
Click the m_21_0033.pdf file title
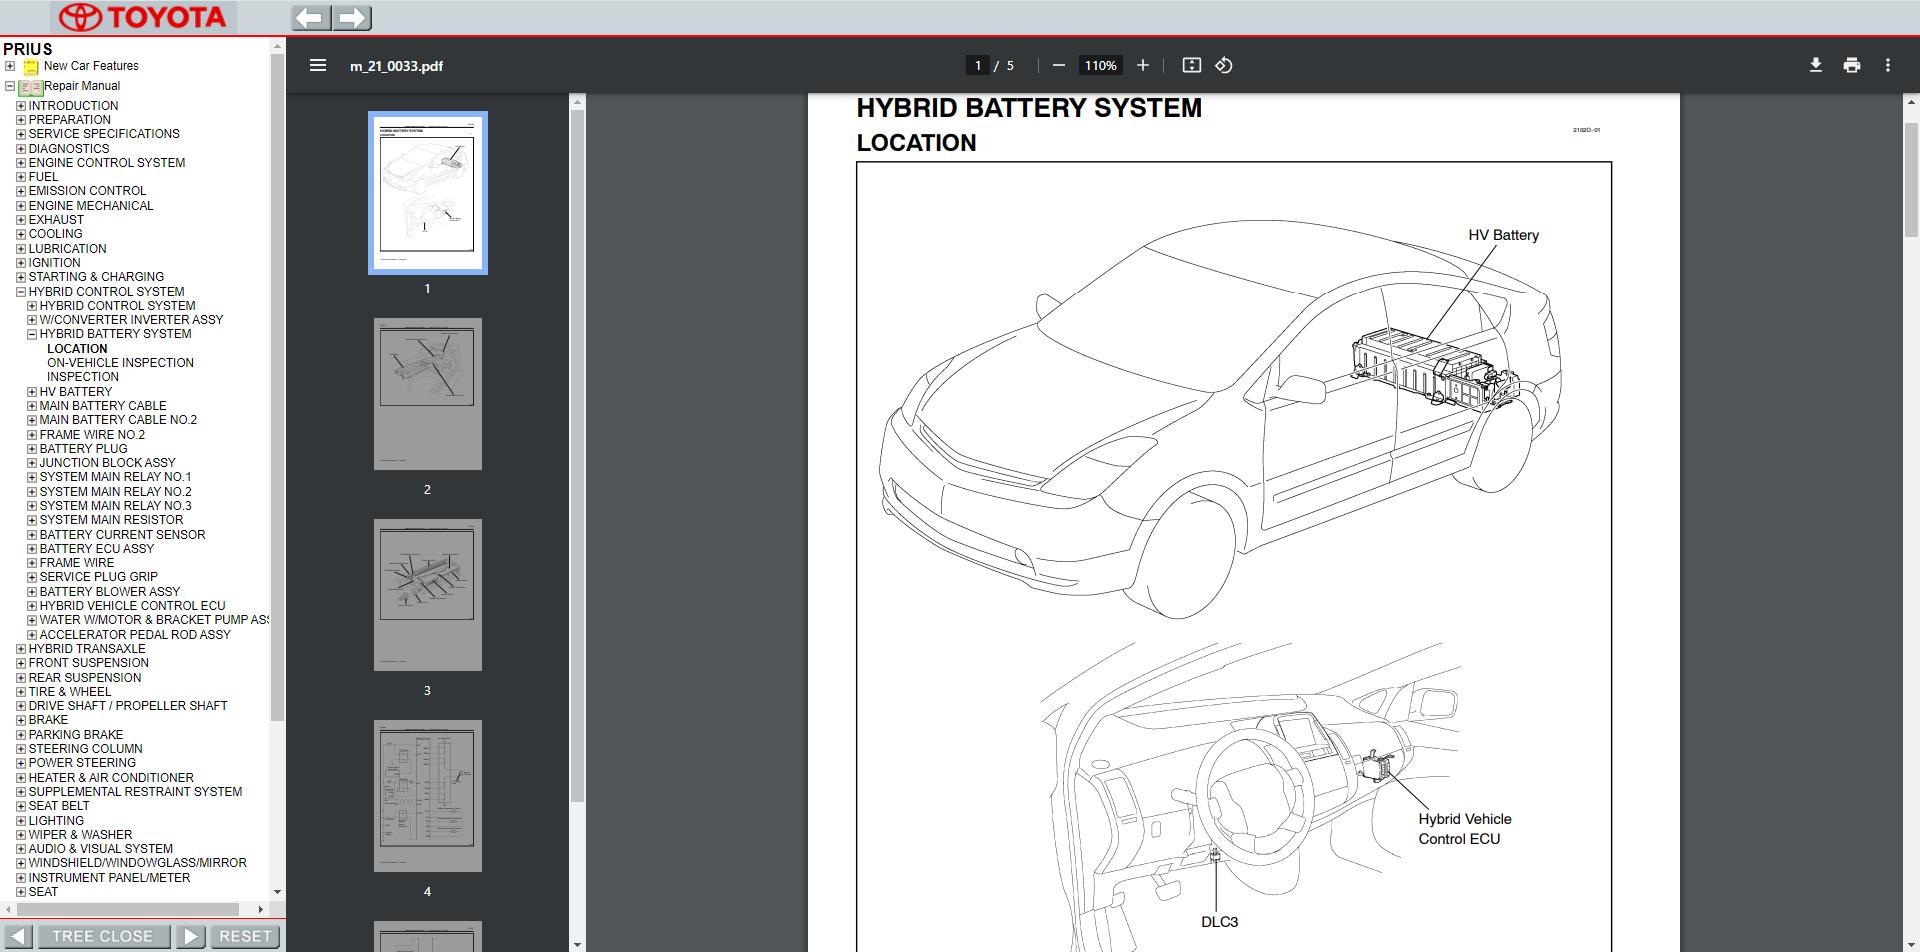click(396, 66)
